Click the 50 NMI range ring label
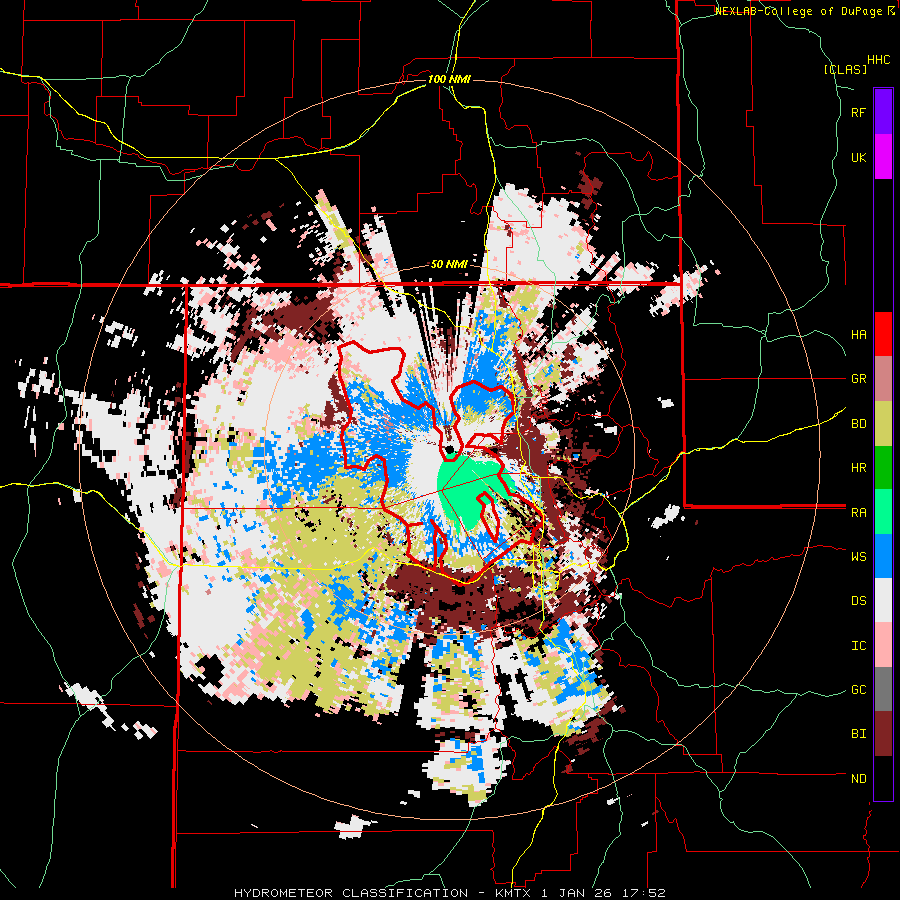 (449, 264)
